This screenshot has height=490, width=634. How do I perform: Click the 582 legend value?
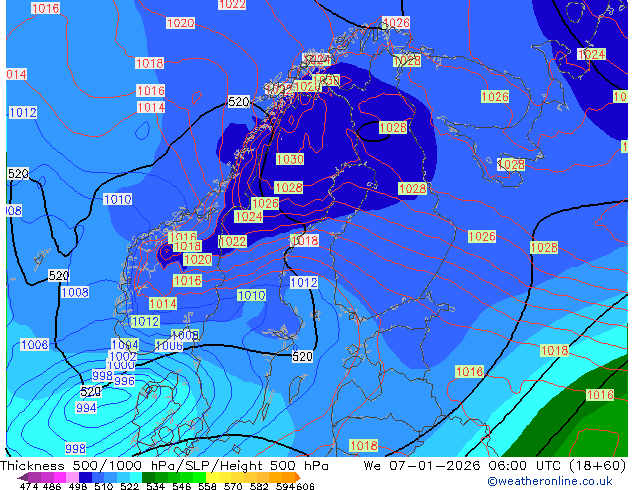pyautogui.click(x=259, y=486)
